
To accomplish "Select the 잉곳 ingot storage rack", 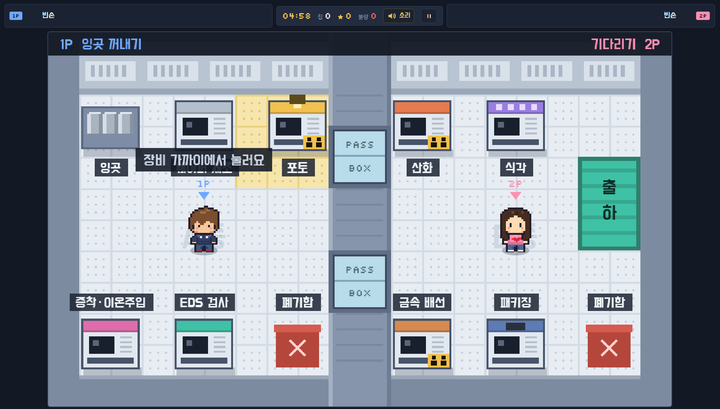I will coord(110,128).
